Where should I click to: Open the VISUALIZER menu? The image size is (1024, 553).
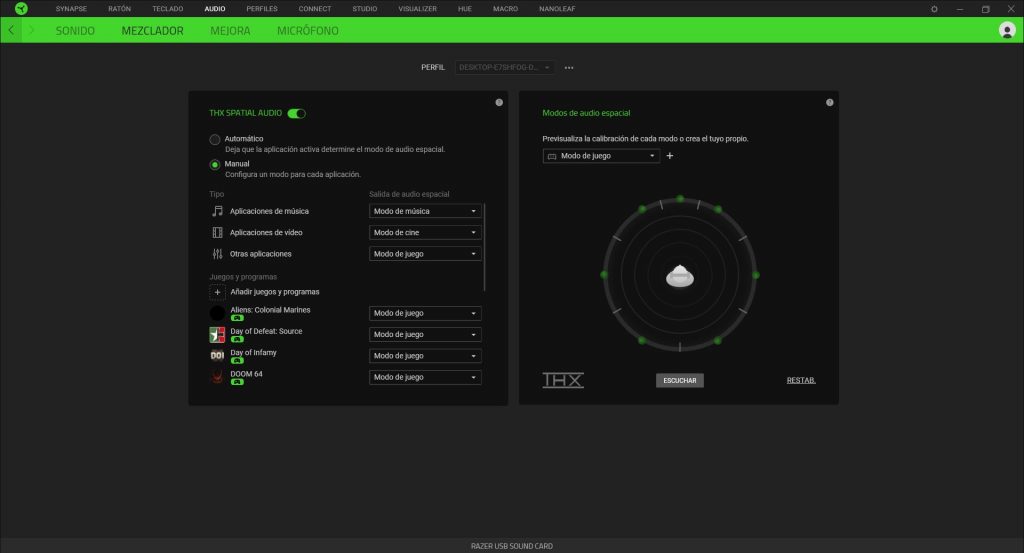tap(417, 9)
